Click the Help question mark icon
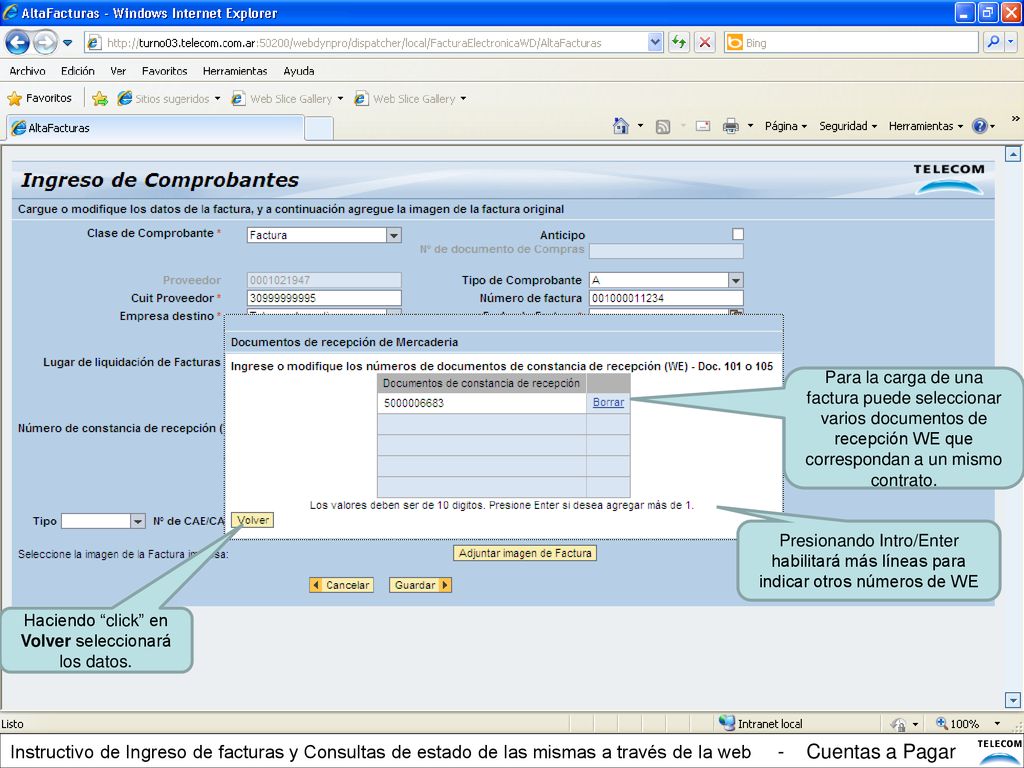The image size is (1024, 768). pos(980,126)
